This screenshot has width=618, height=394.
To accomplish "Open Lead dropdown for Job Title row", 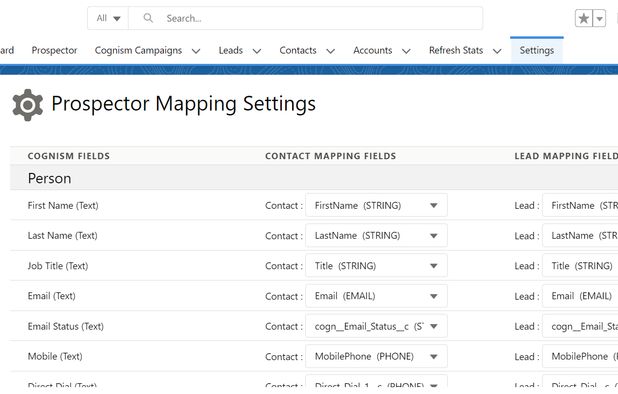I will [580, 266].
